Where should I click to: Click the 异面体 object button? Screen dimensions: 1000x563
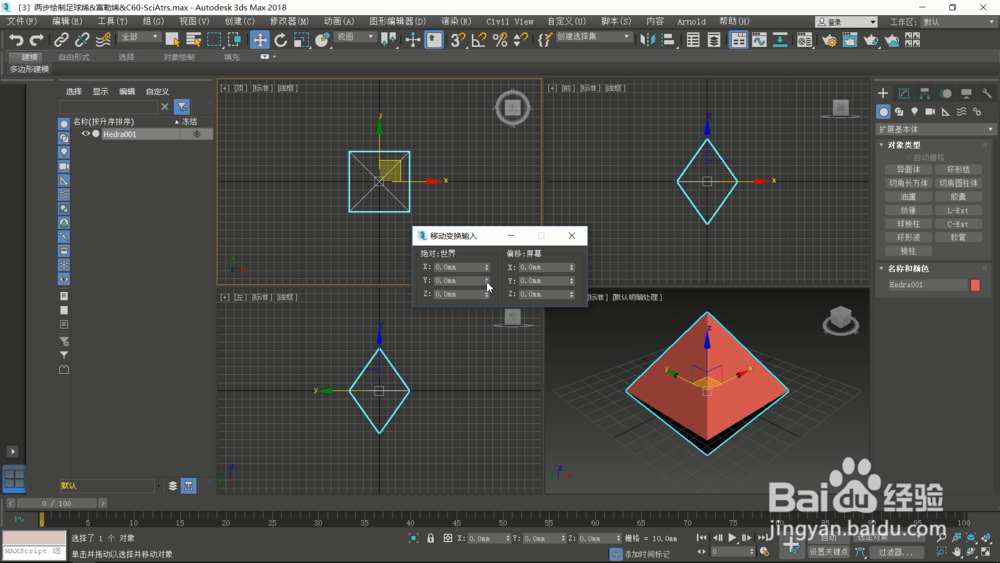pos(908,170)
